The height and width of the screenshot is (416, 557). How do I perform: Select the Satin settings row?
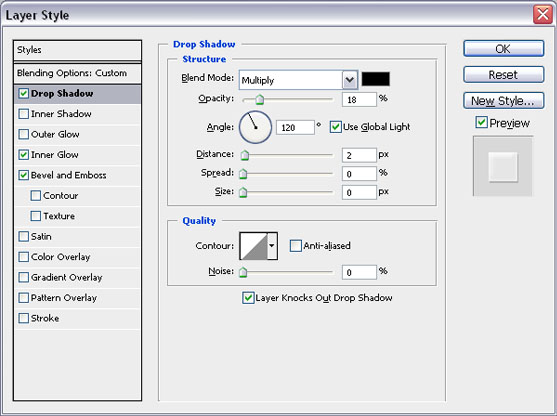77,237
